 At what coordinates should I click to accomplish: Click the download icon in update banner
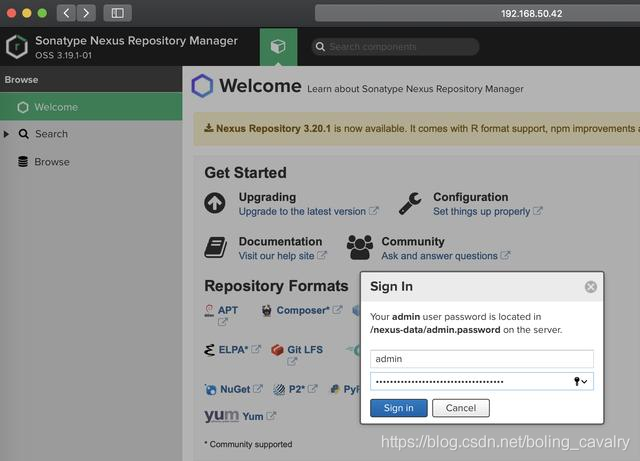209,128
